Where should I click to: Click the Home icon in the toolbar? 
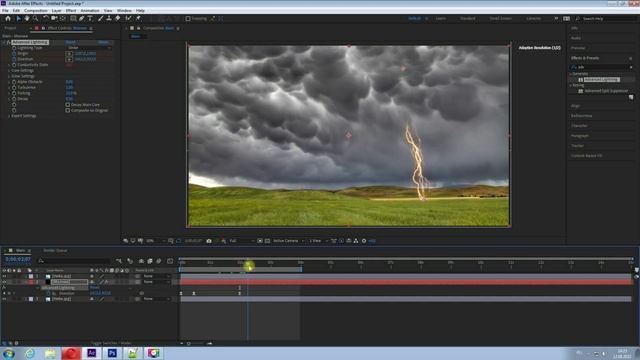coord(8,18)
